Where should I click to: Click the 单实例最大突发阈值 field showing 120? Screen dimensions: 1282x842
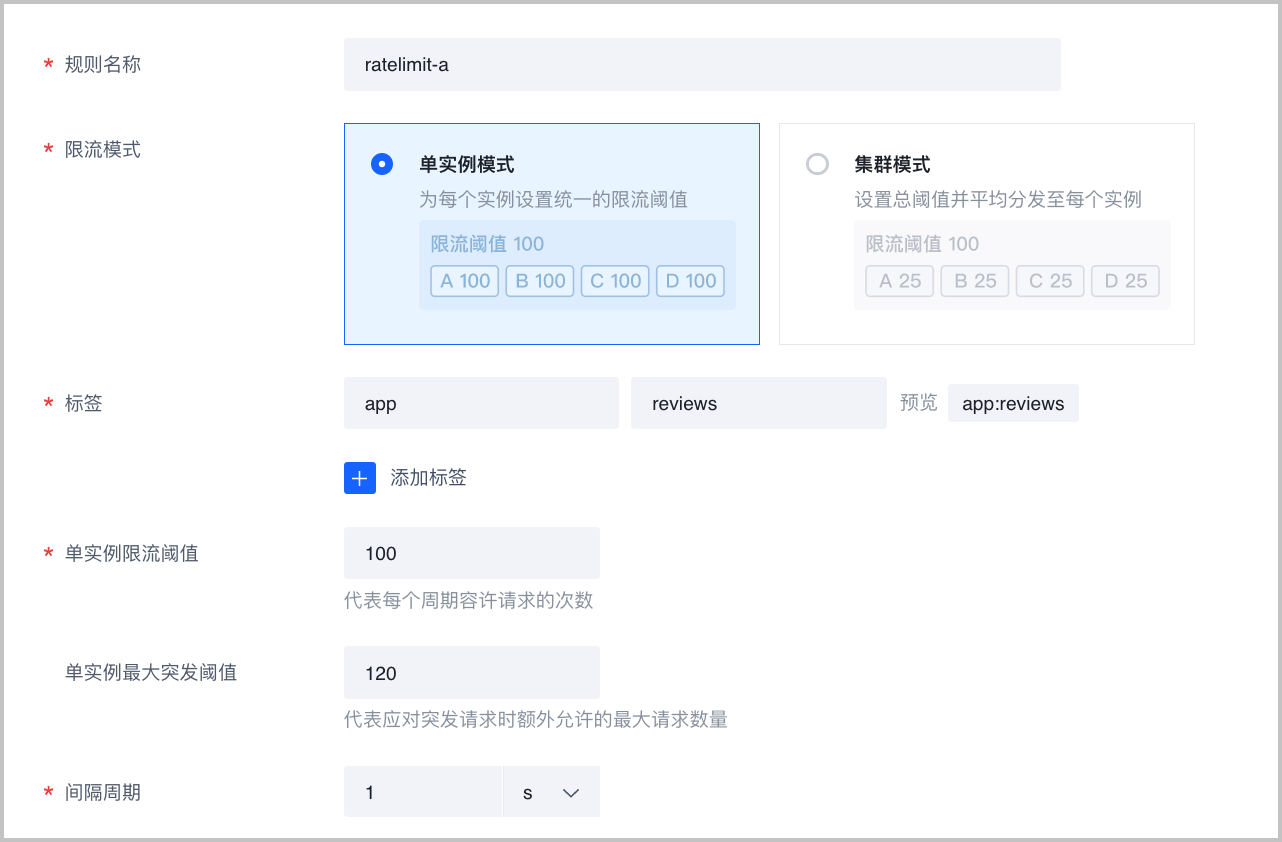[471, 673]
